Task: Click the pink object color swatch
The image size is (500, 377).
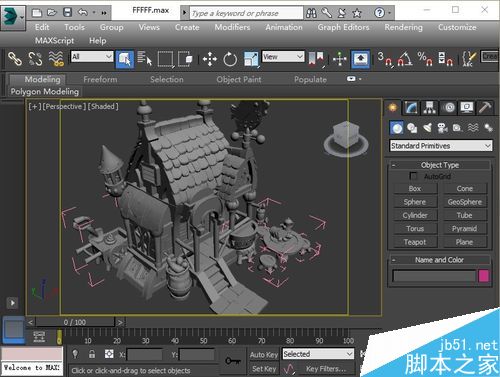Action: pyautogui.click(x=484, y=276)
